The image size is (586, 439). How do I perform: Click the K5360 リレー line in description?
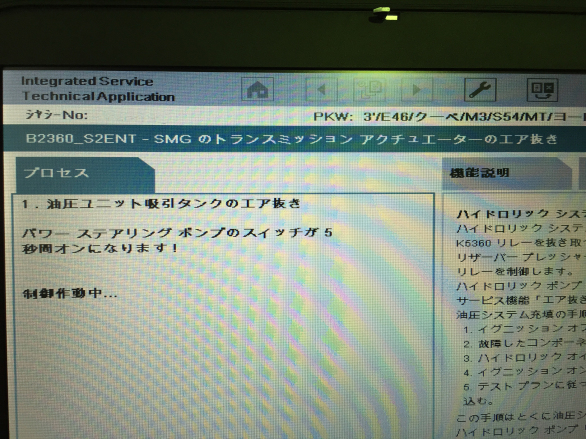point(520,243)
